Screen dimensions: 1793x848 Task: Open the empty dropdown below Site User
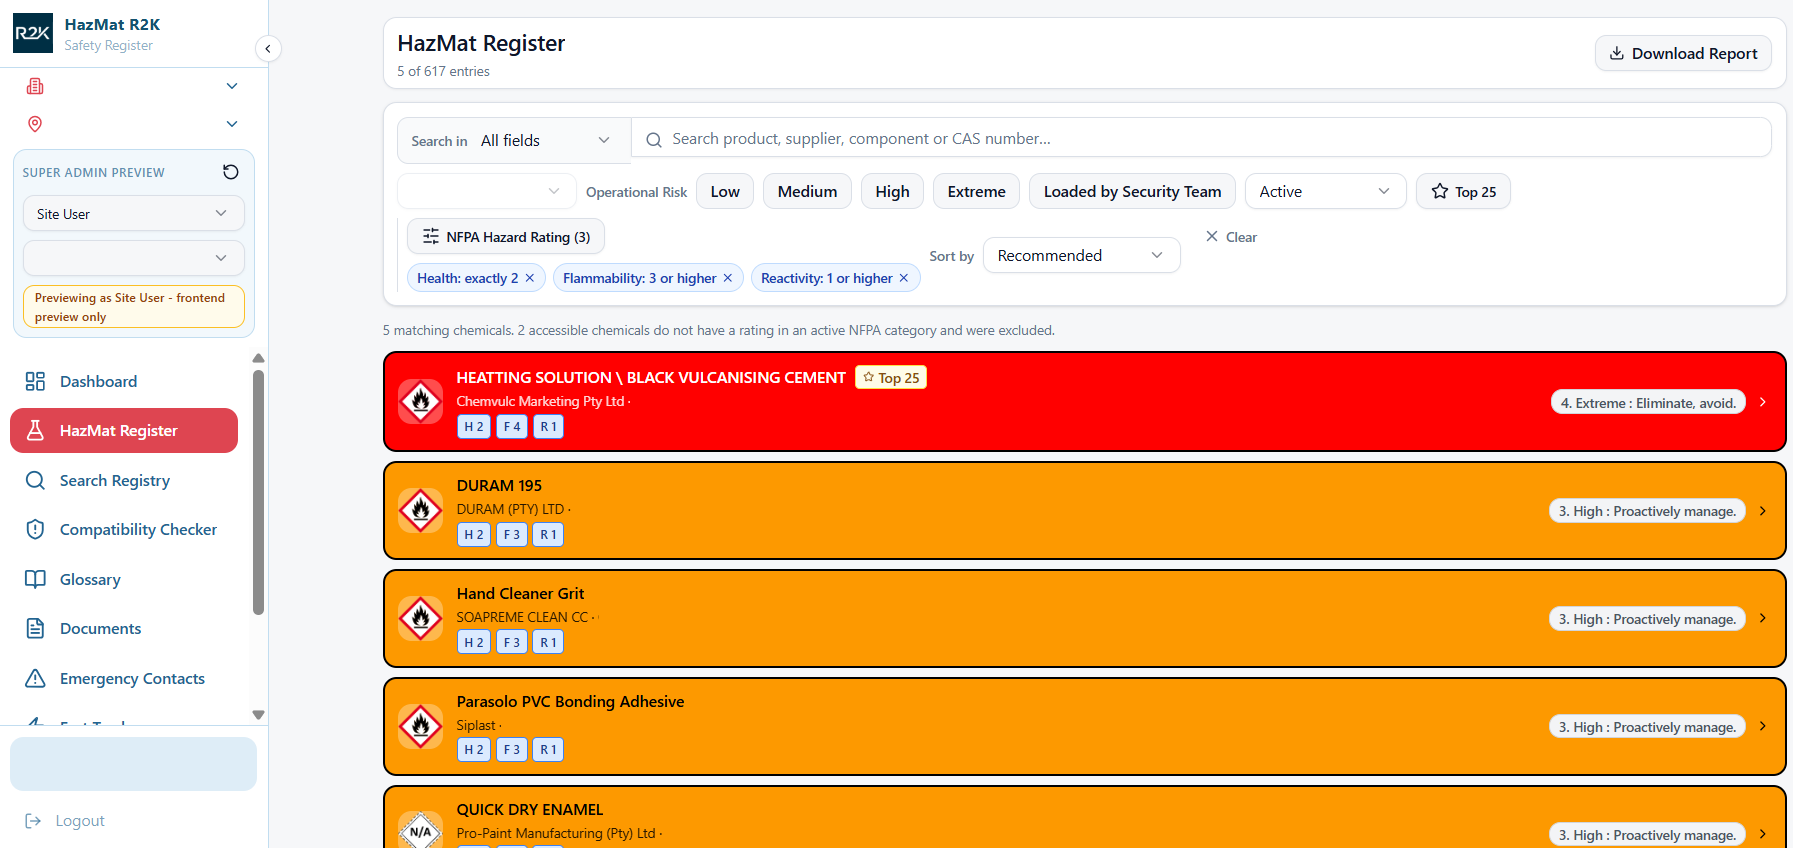pos(134,258)
